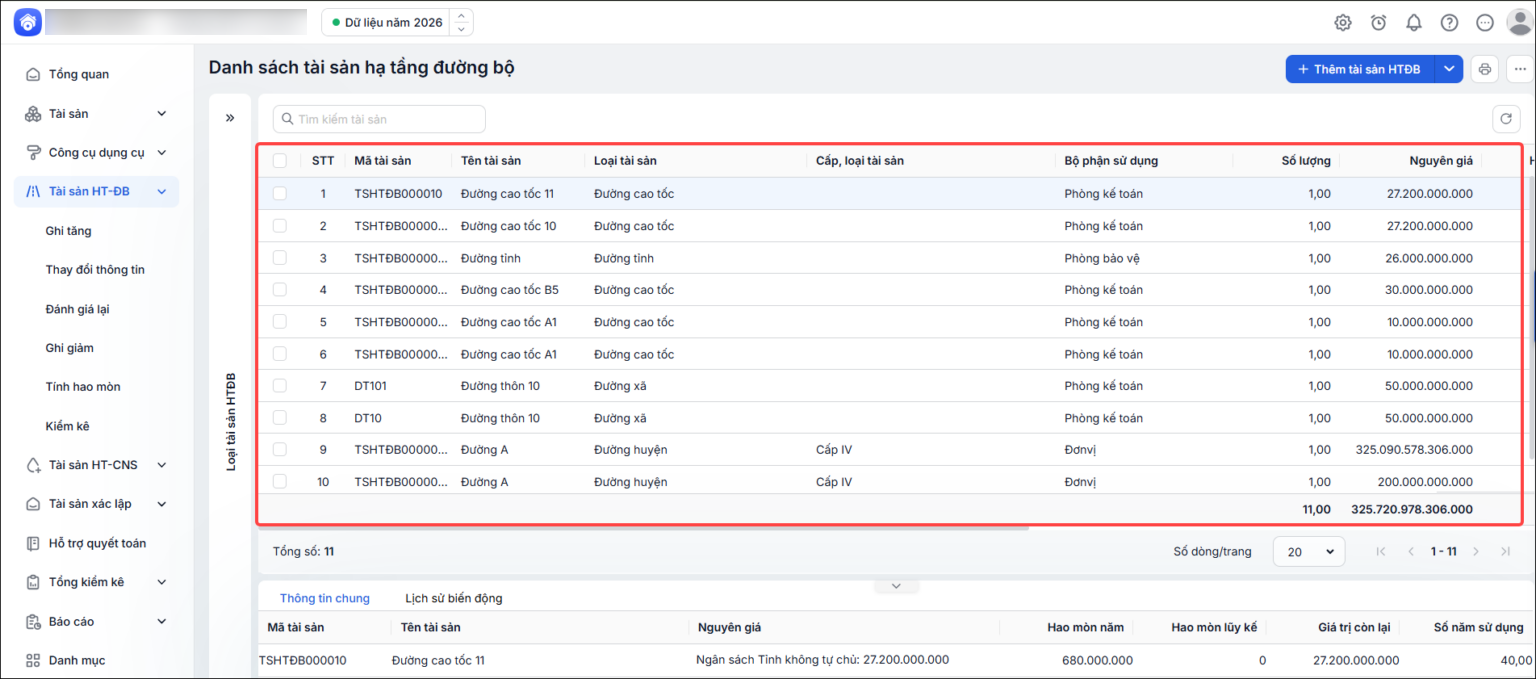
Task: Switch to the Lịch sử biến động tab
Action: (454, 598)
